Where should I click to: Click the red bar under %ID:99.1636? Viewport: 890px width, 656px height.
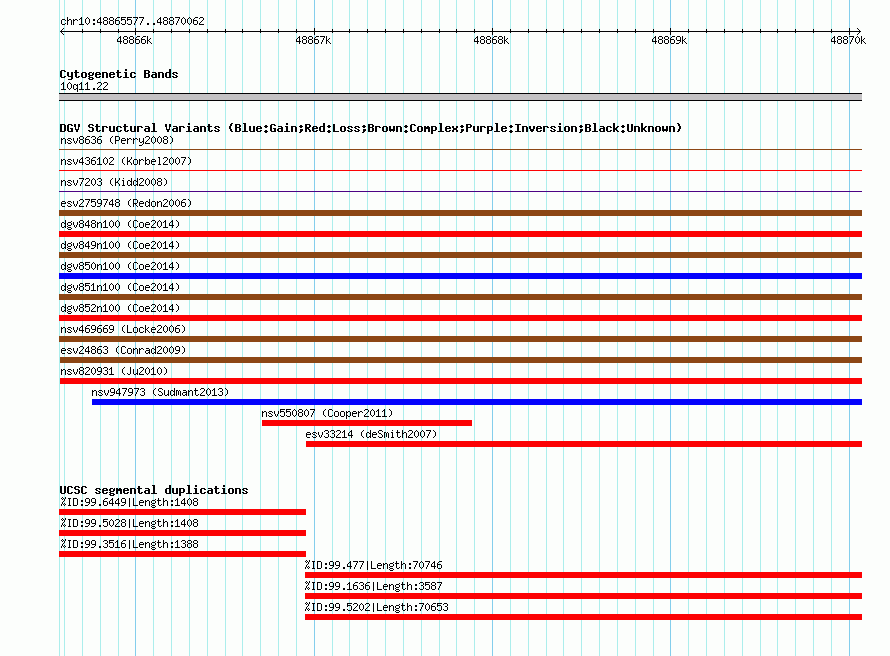click(583, 596)
